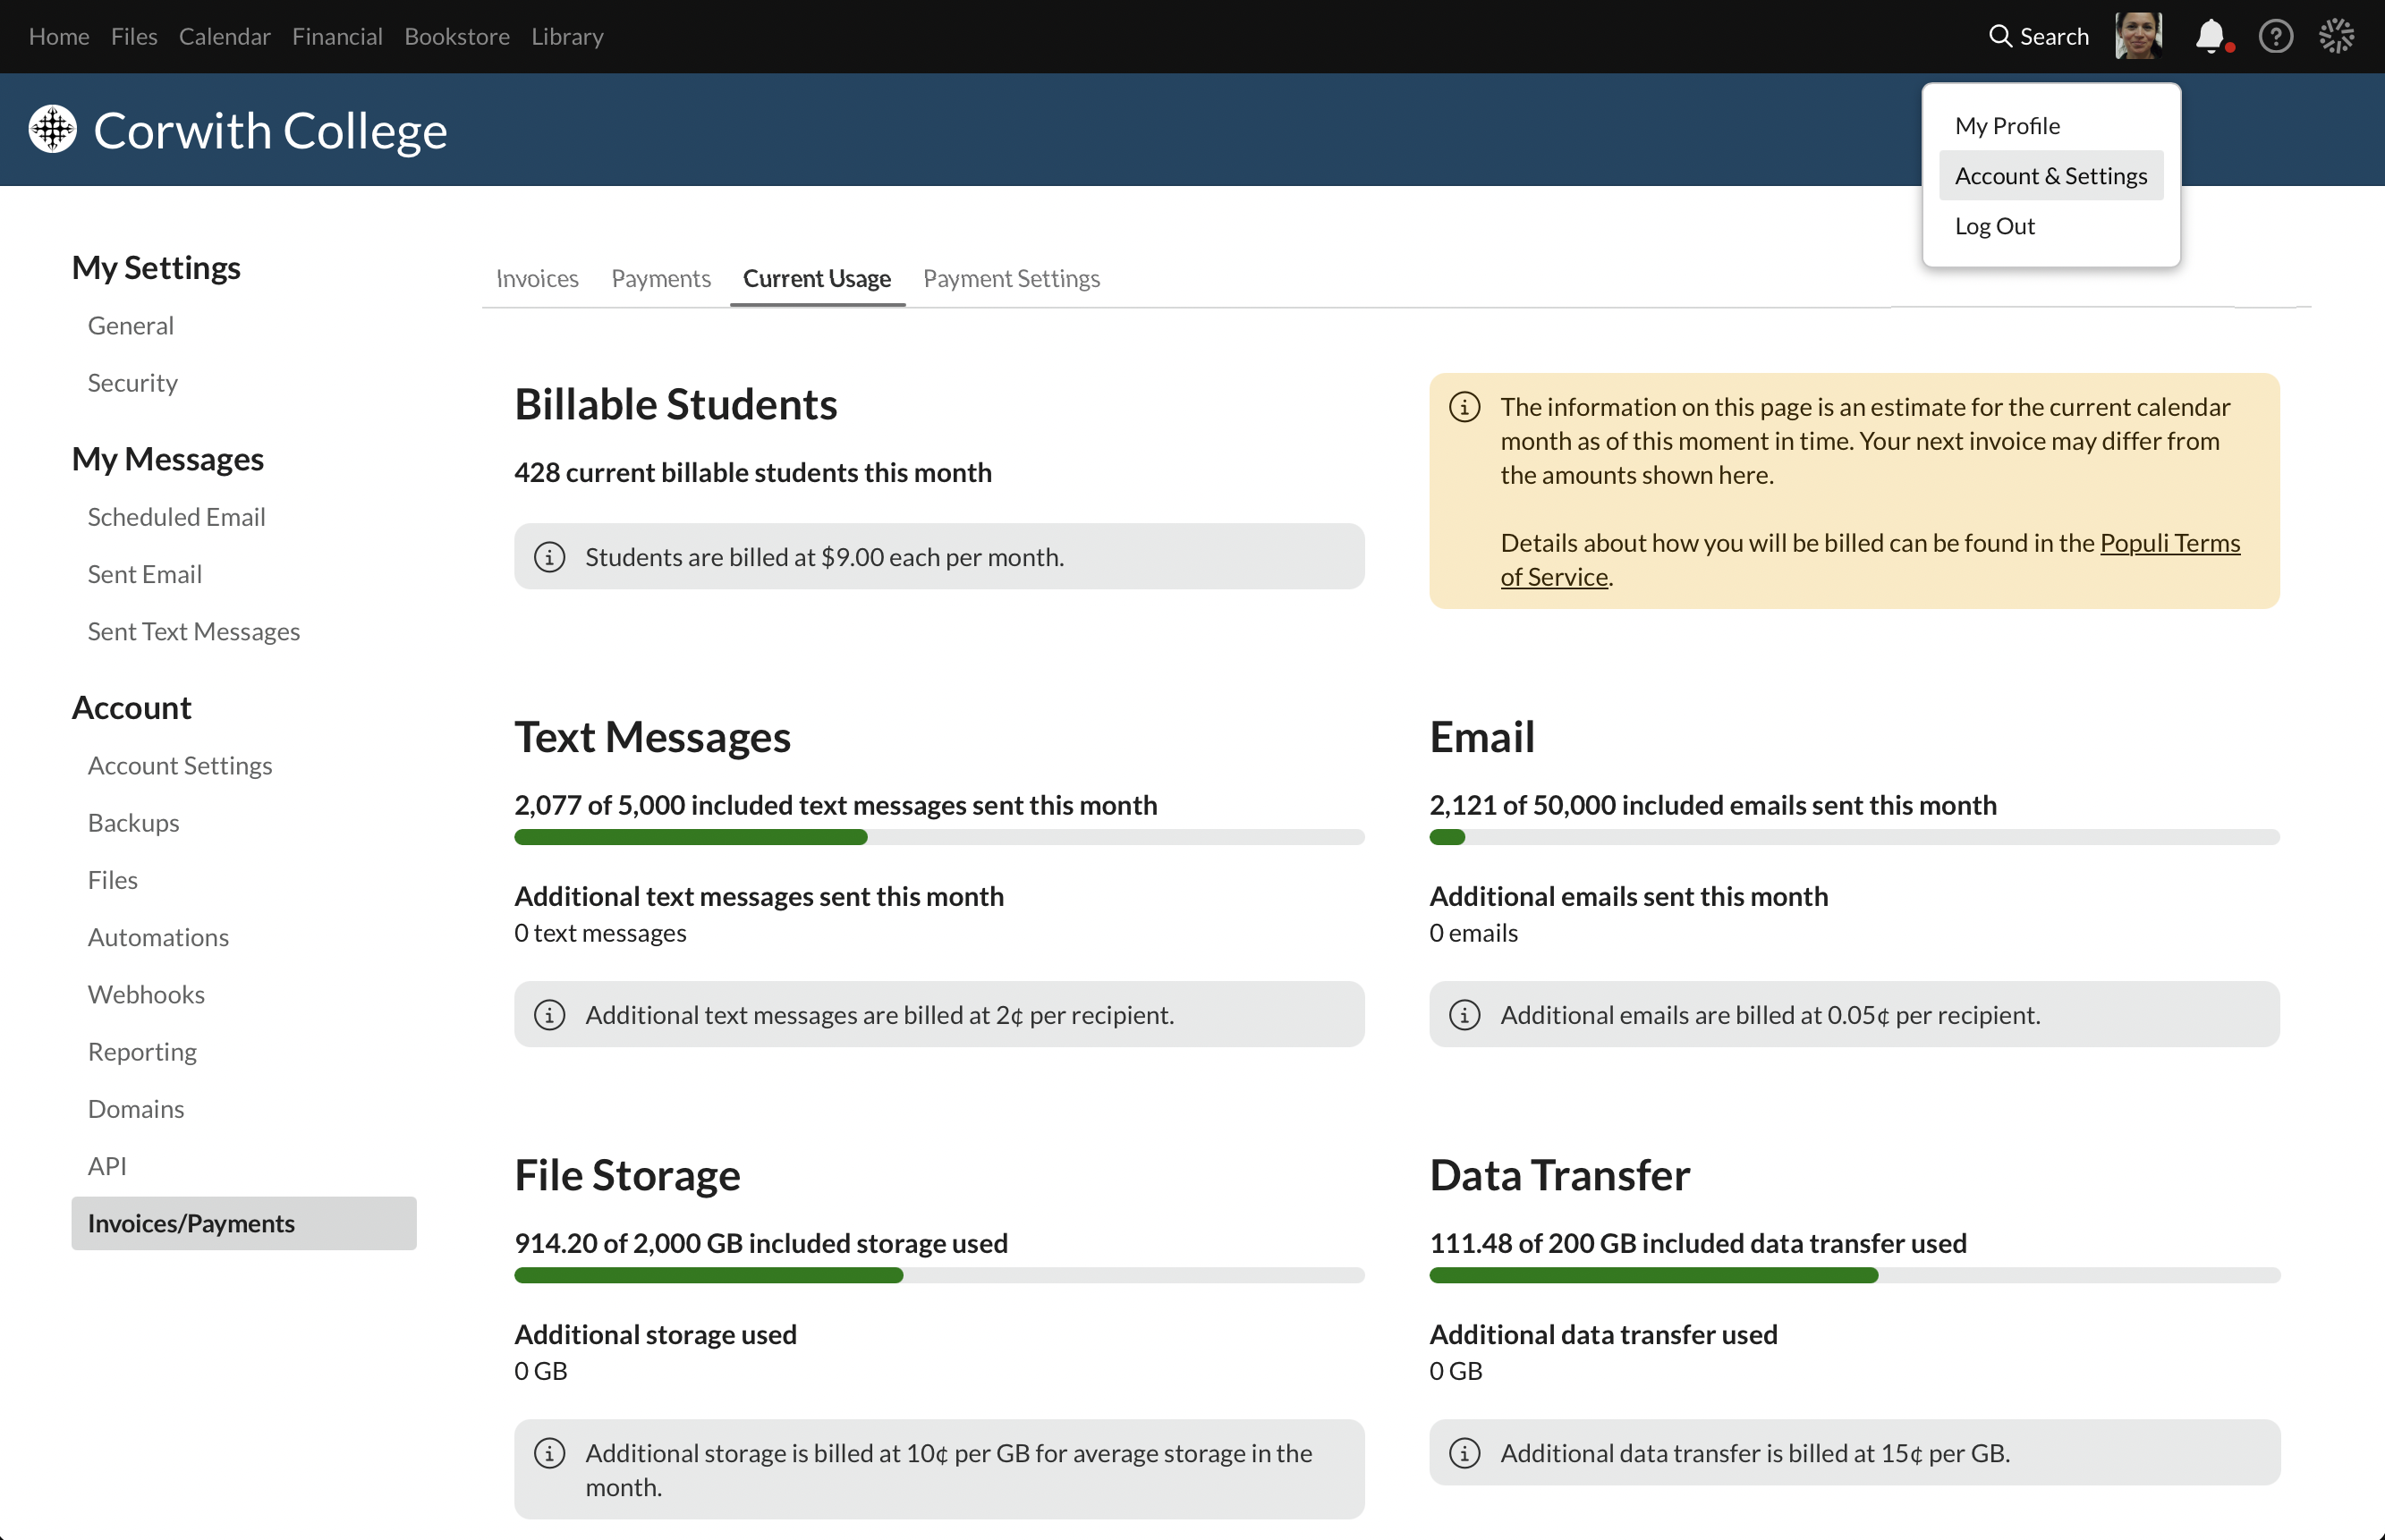Open the Populi Terms of Service link
This screenshot has height=1540, width=2385.
2168,543
